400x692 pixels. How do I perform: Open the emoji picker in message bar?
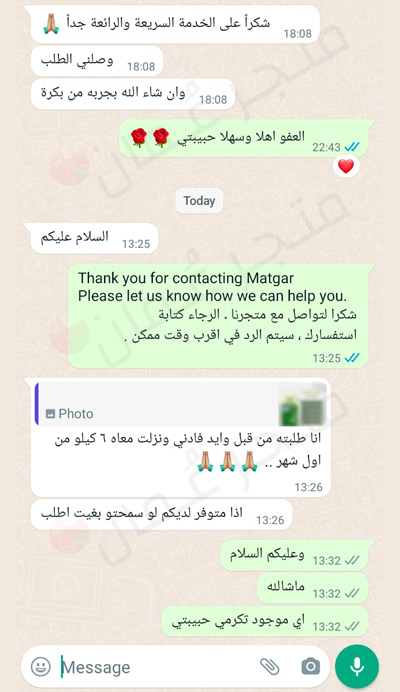coord(41,667)
